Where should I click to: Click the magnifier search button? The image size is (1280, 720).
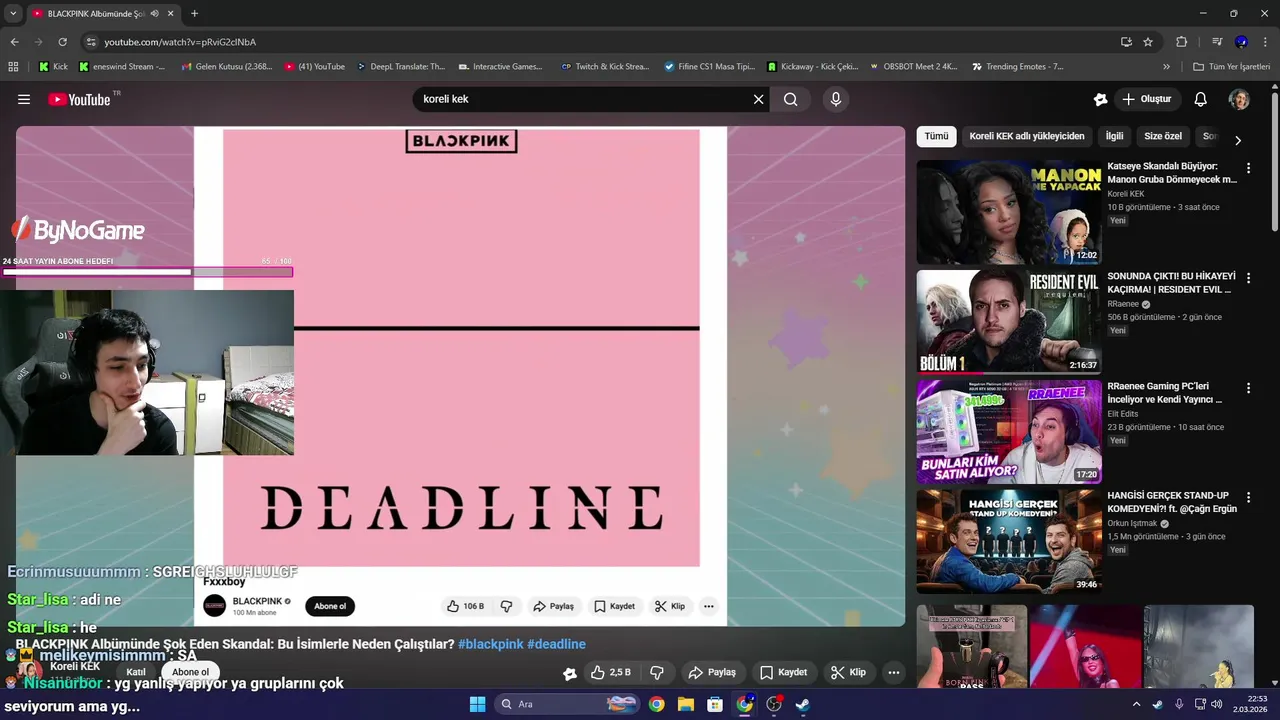click(x=791, y=99)
